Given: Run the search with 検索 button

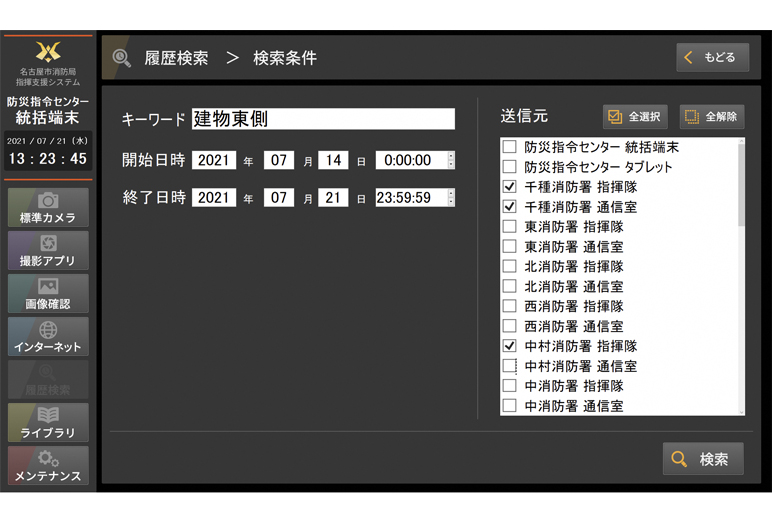Looking at the screenshot, I should click(703, 459).
